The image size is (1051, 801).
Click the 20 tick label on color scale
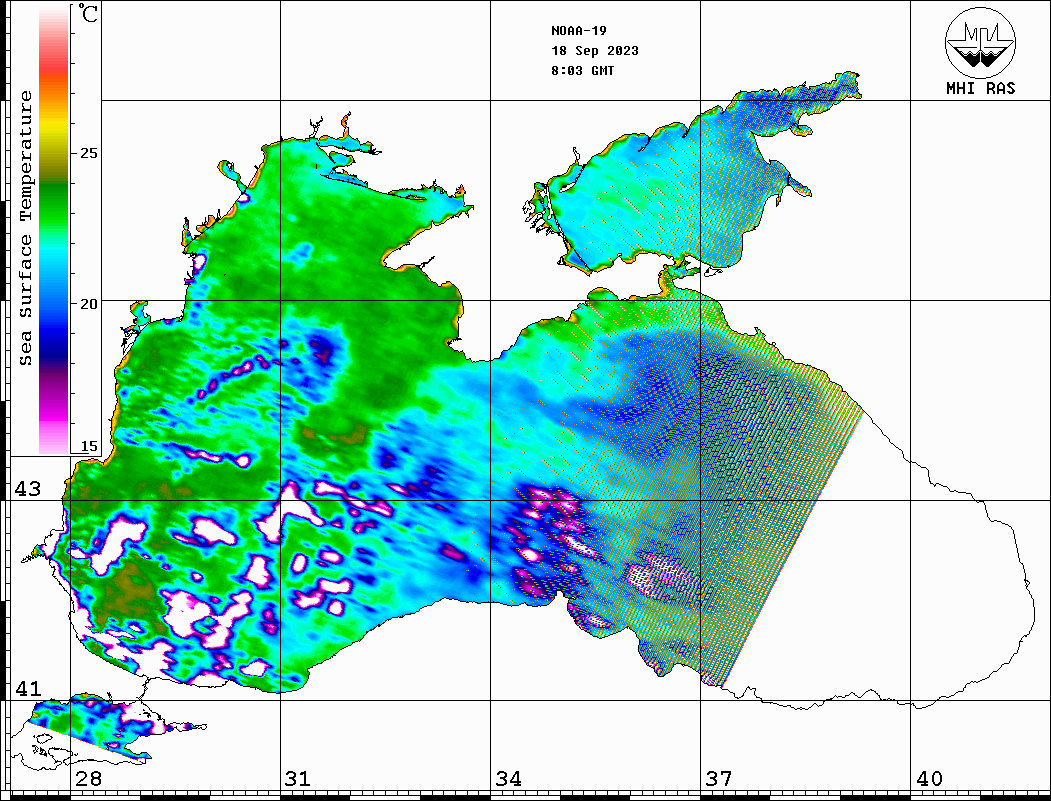[88, 304]
